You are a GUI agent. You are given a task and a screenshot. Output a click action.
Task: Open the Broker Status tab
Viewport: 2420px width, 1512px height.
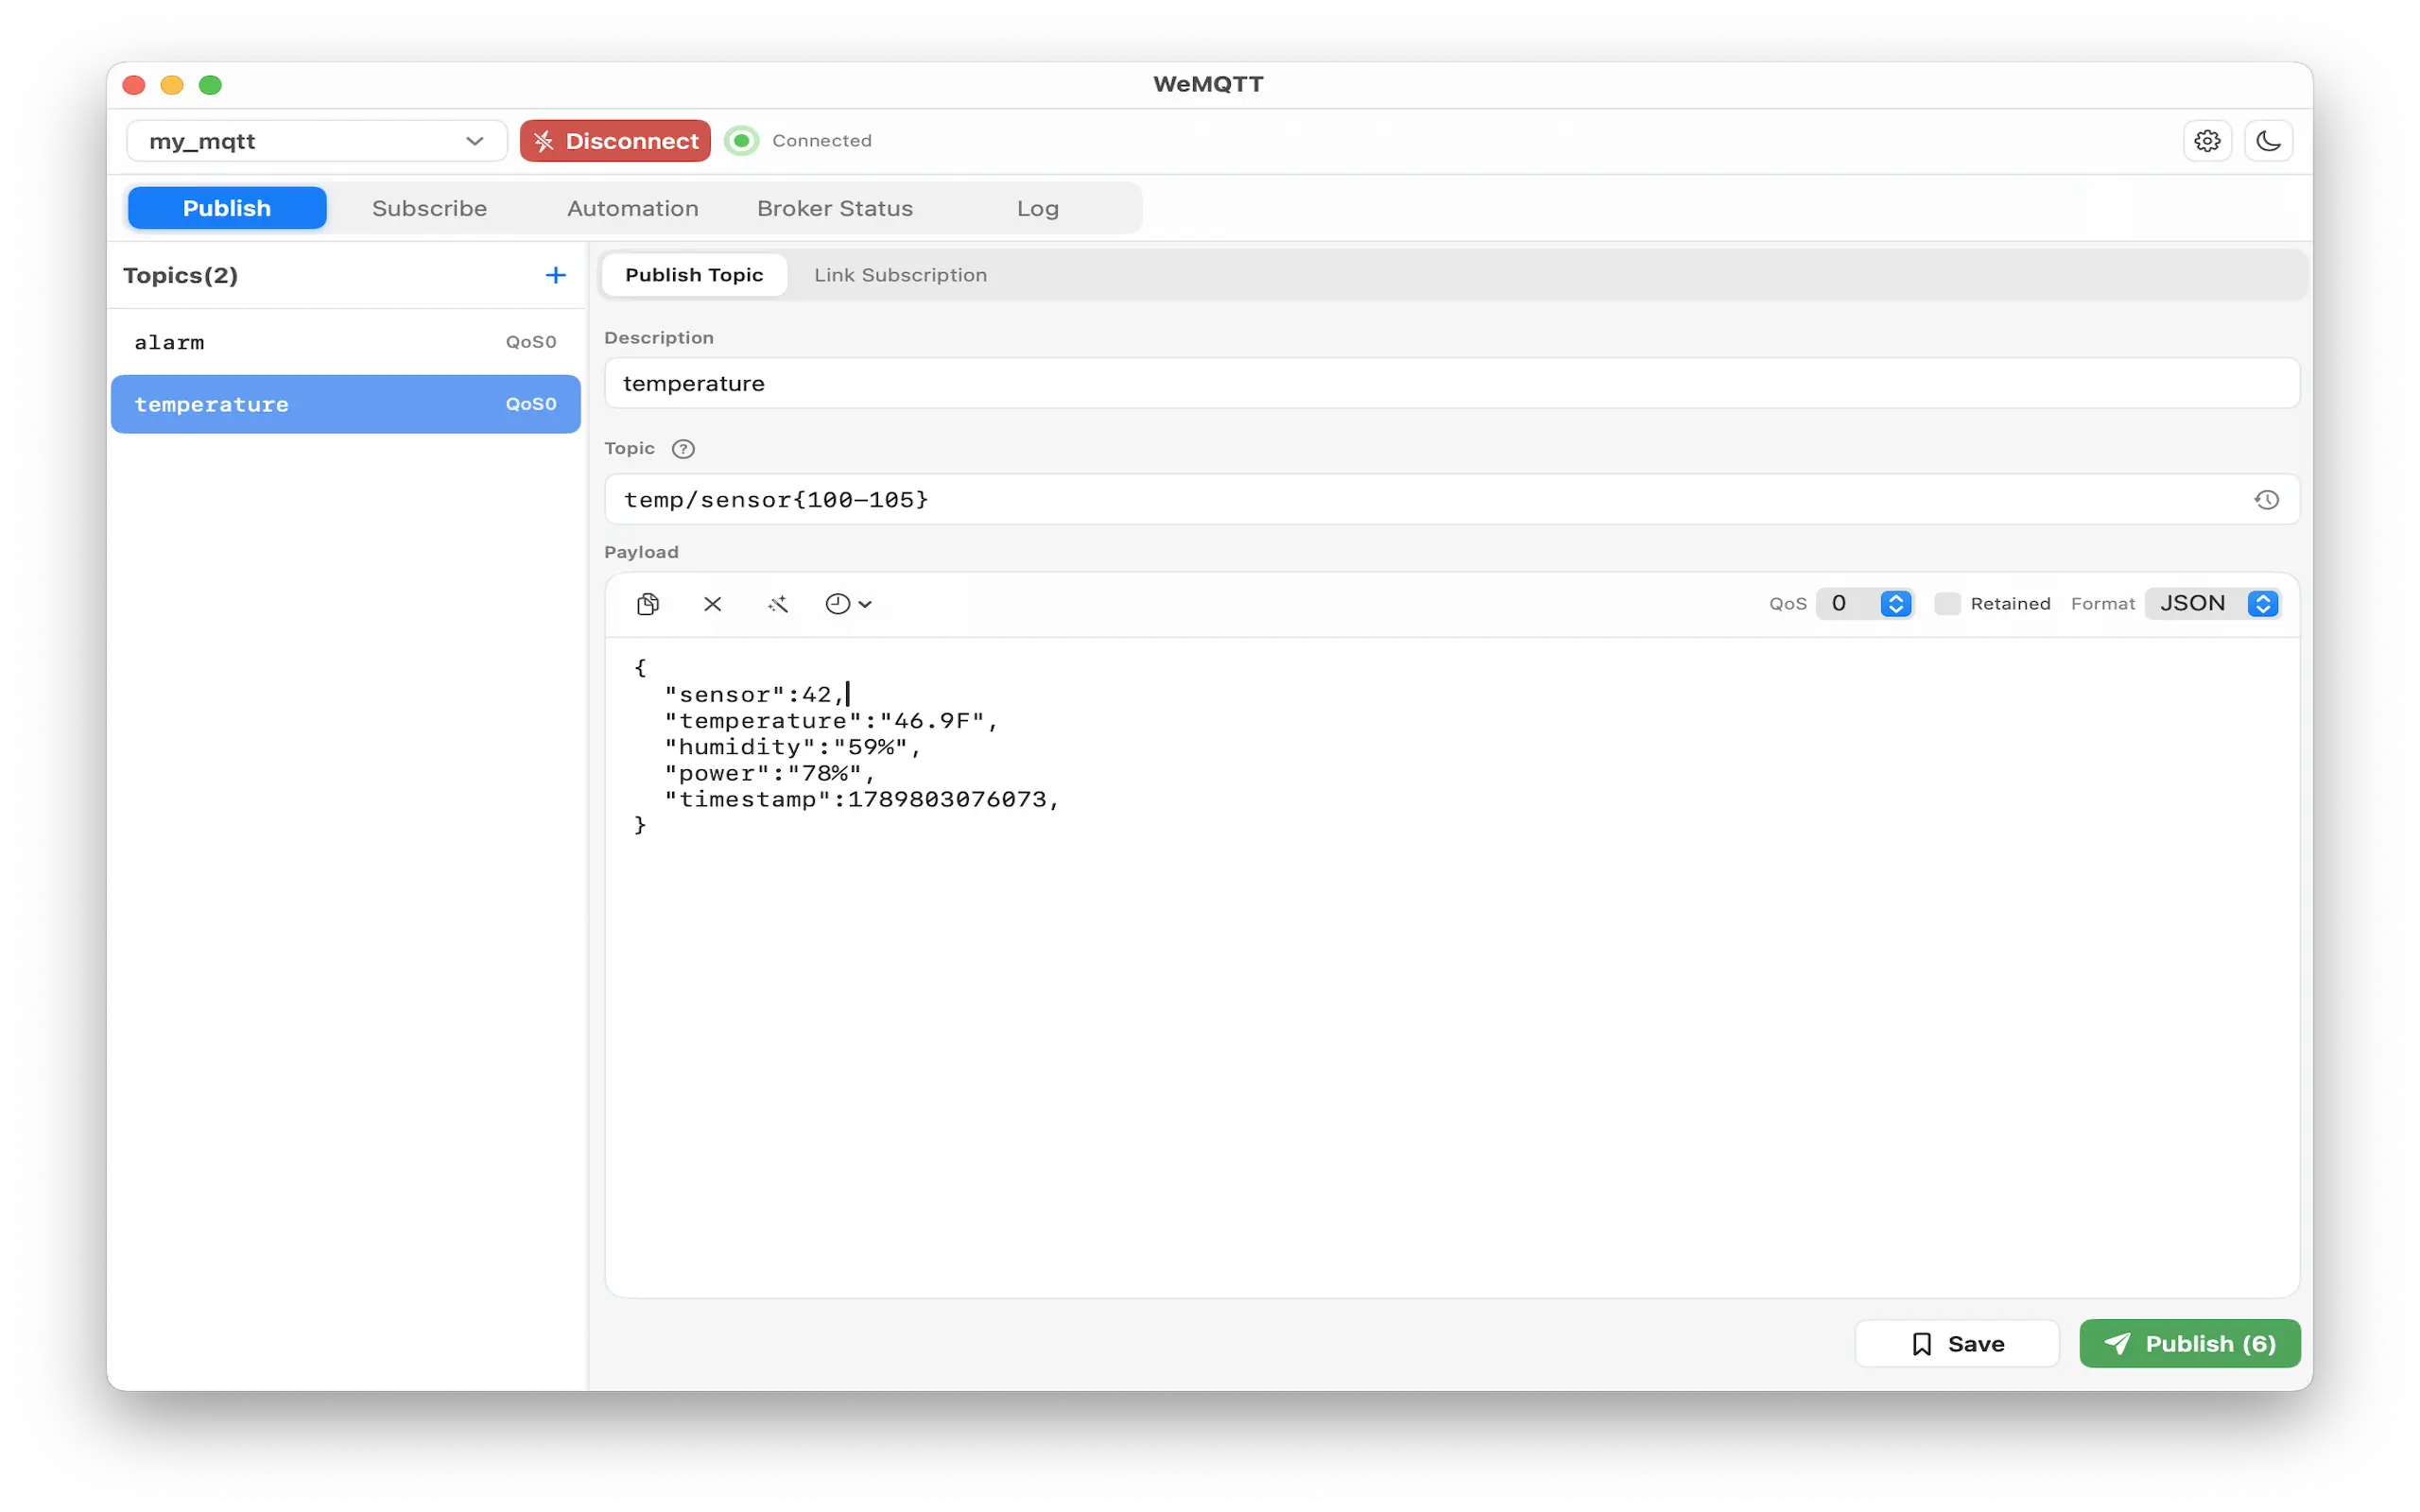(835, 208)
